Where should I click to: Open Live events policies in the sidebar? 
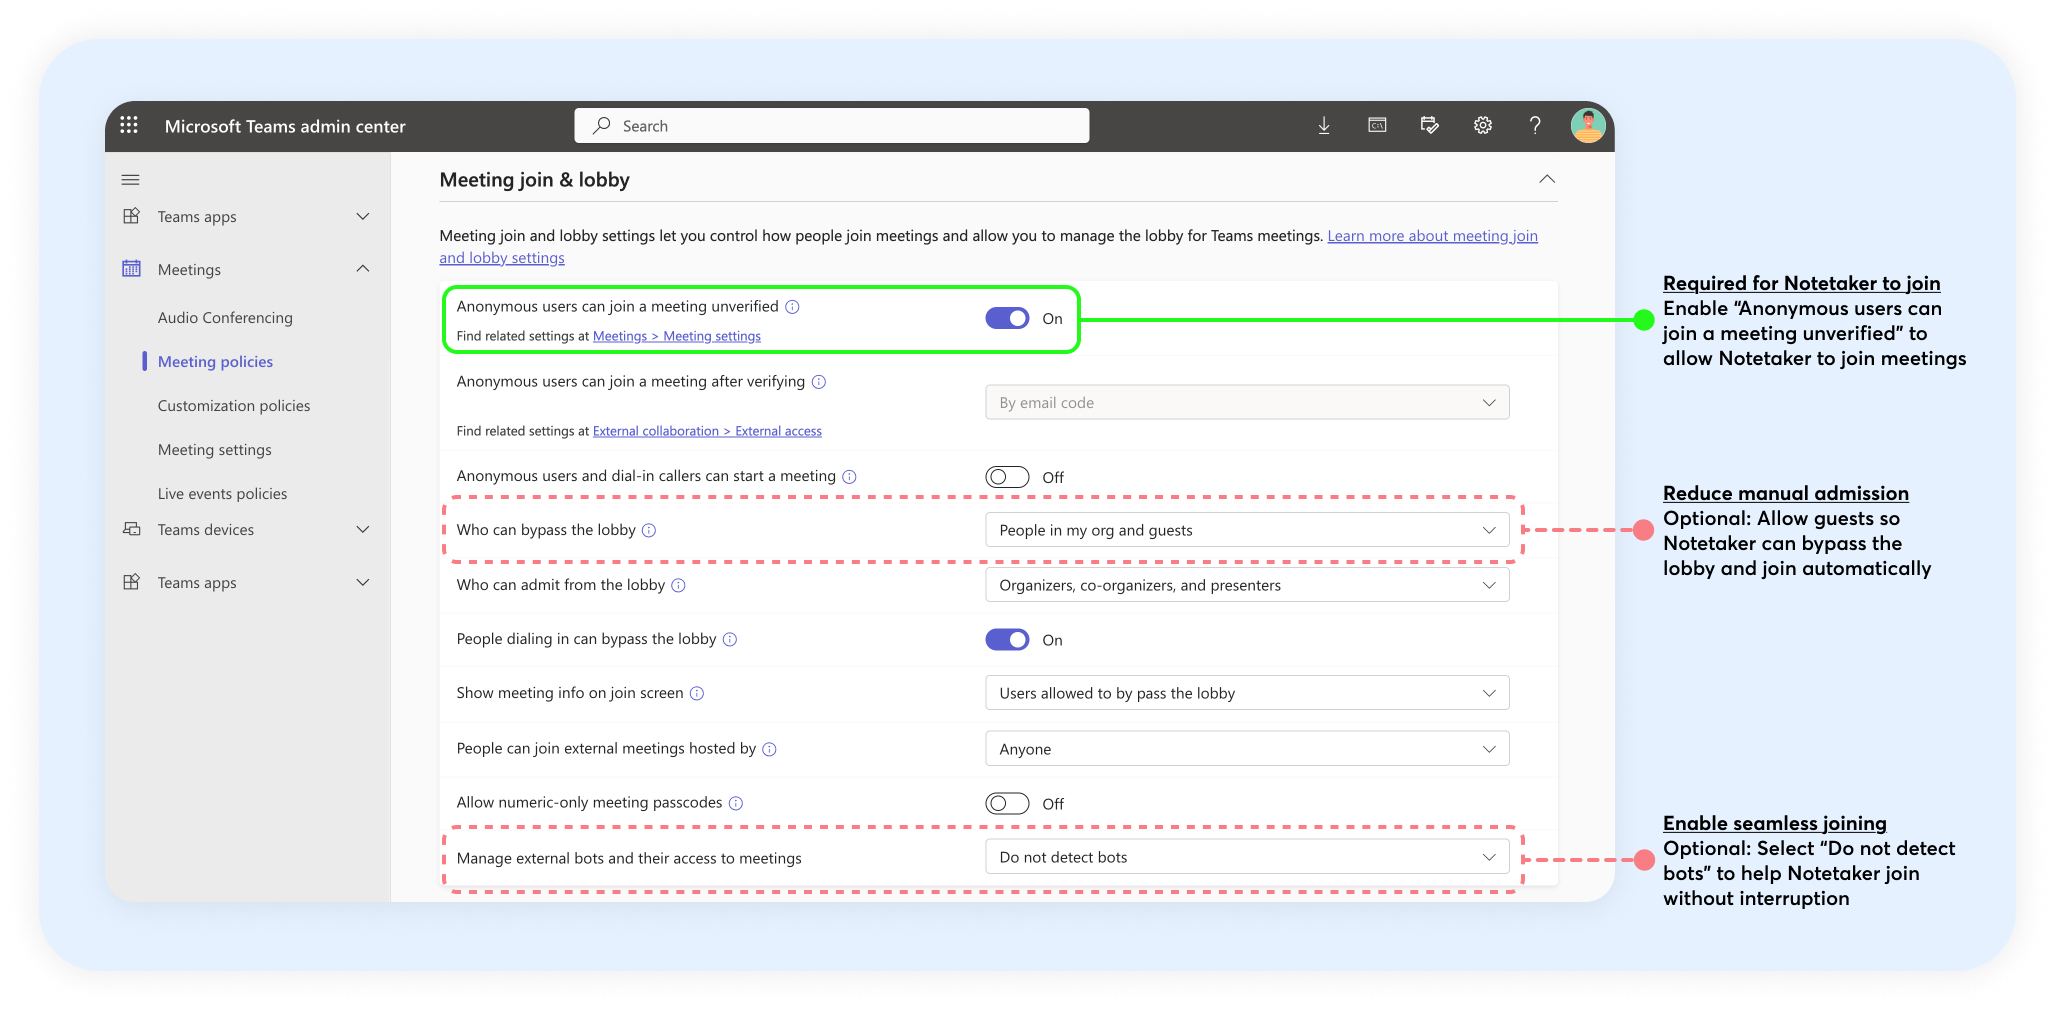[x=222, y=494]
